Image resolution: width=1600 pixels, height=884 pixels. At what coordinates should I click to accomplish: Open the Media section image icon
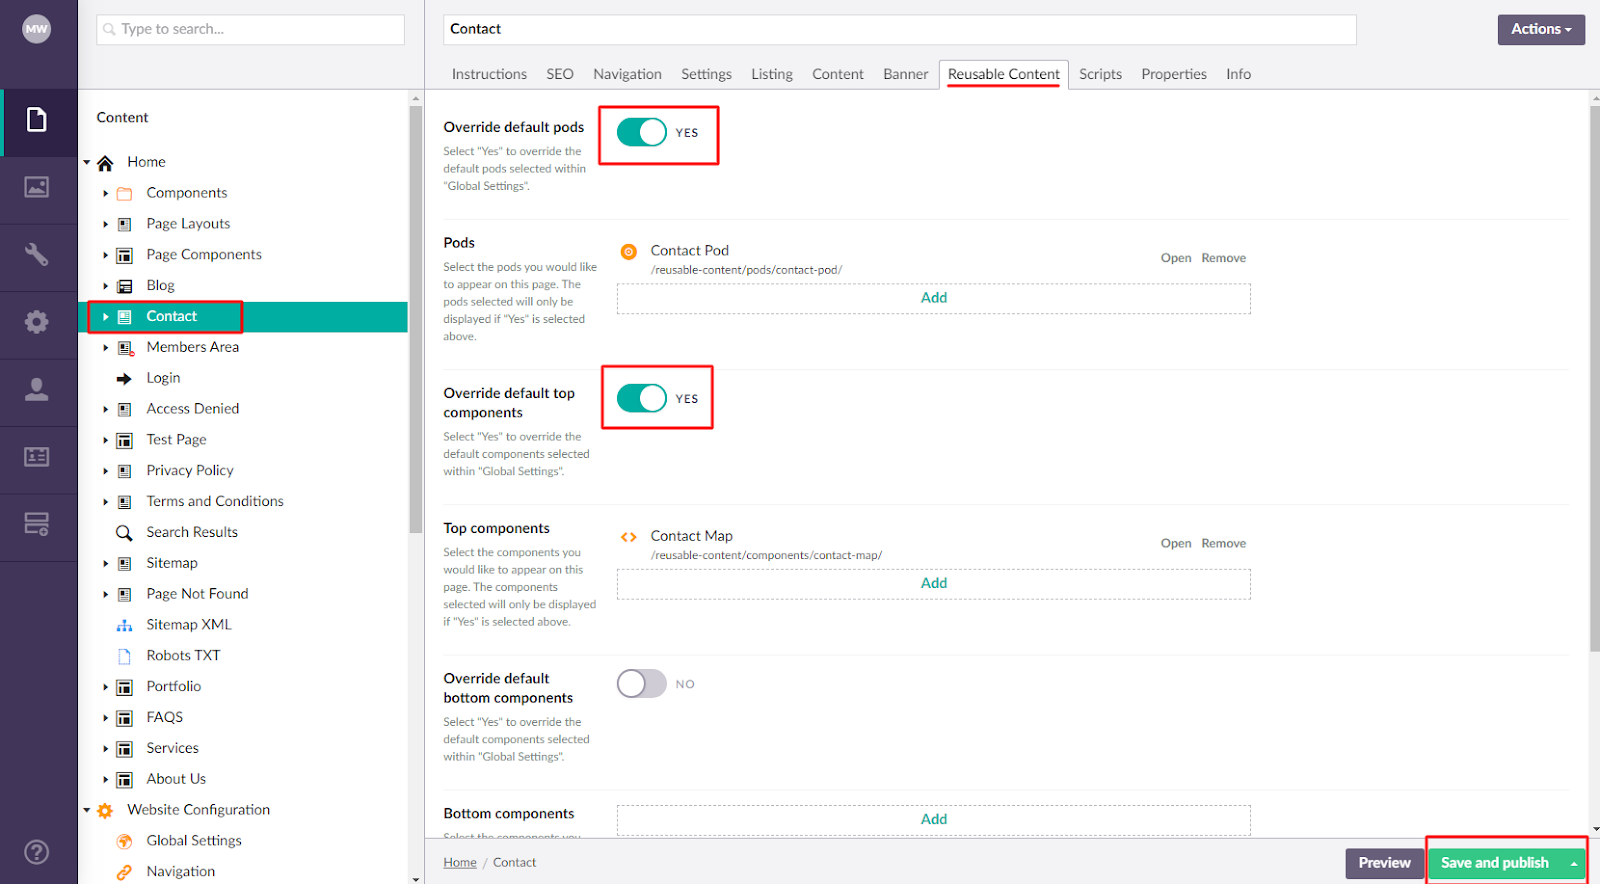pos(37,187)
